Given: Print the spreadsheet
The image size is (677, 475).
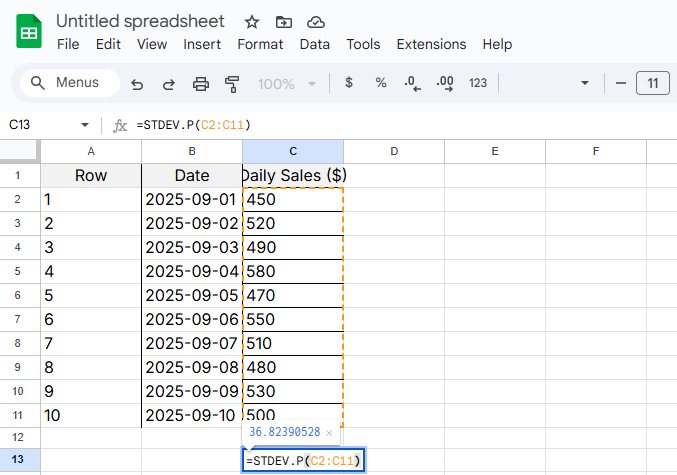Looking at the screenshot, I should pyautogui.click(x=201, y=84).
